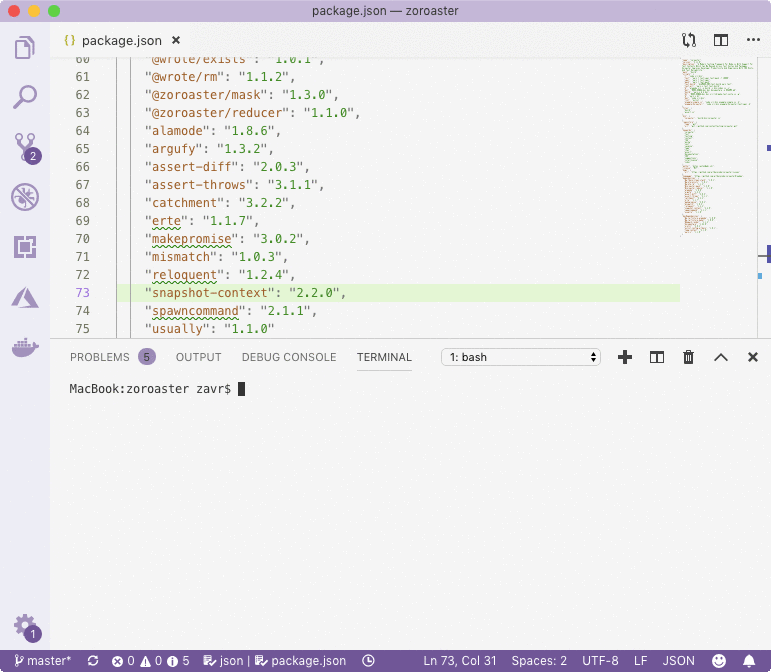Click the "spawncommand" dependency text
The height and width of the screenshot is (672, 771).
(x=195, y=311)
